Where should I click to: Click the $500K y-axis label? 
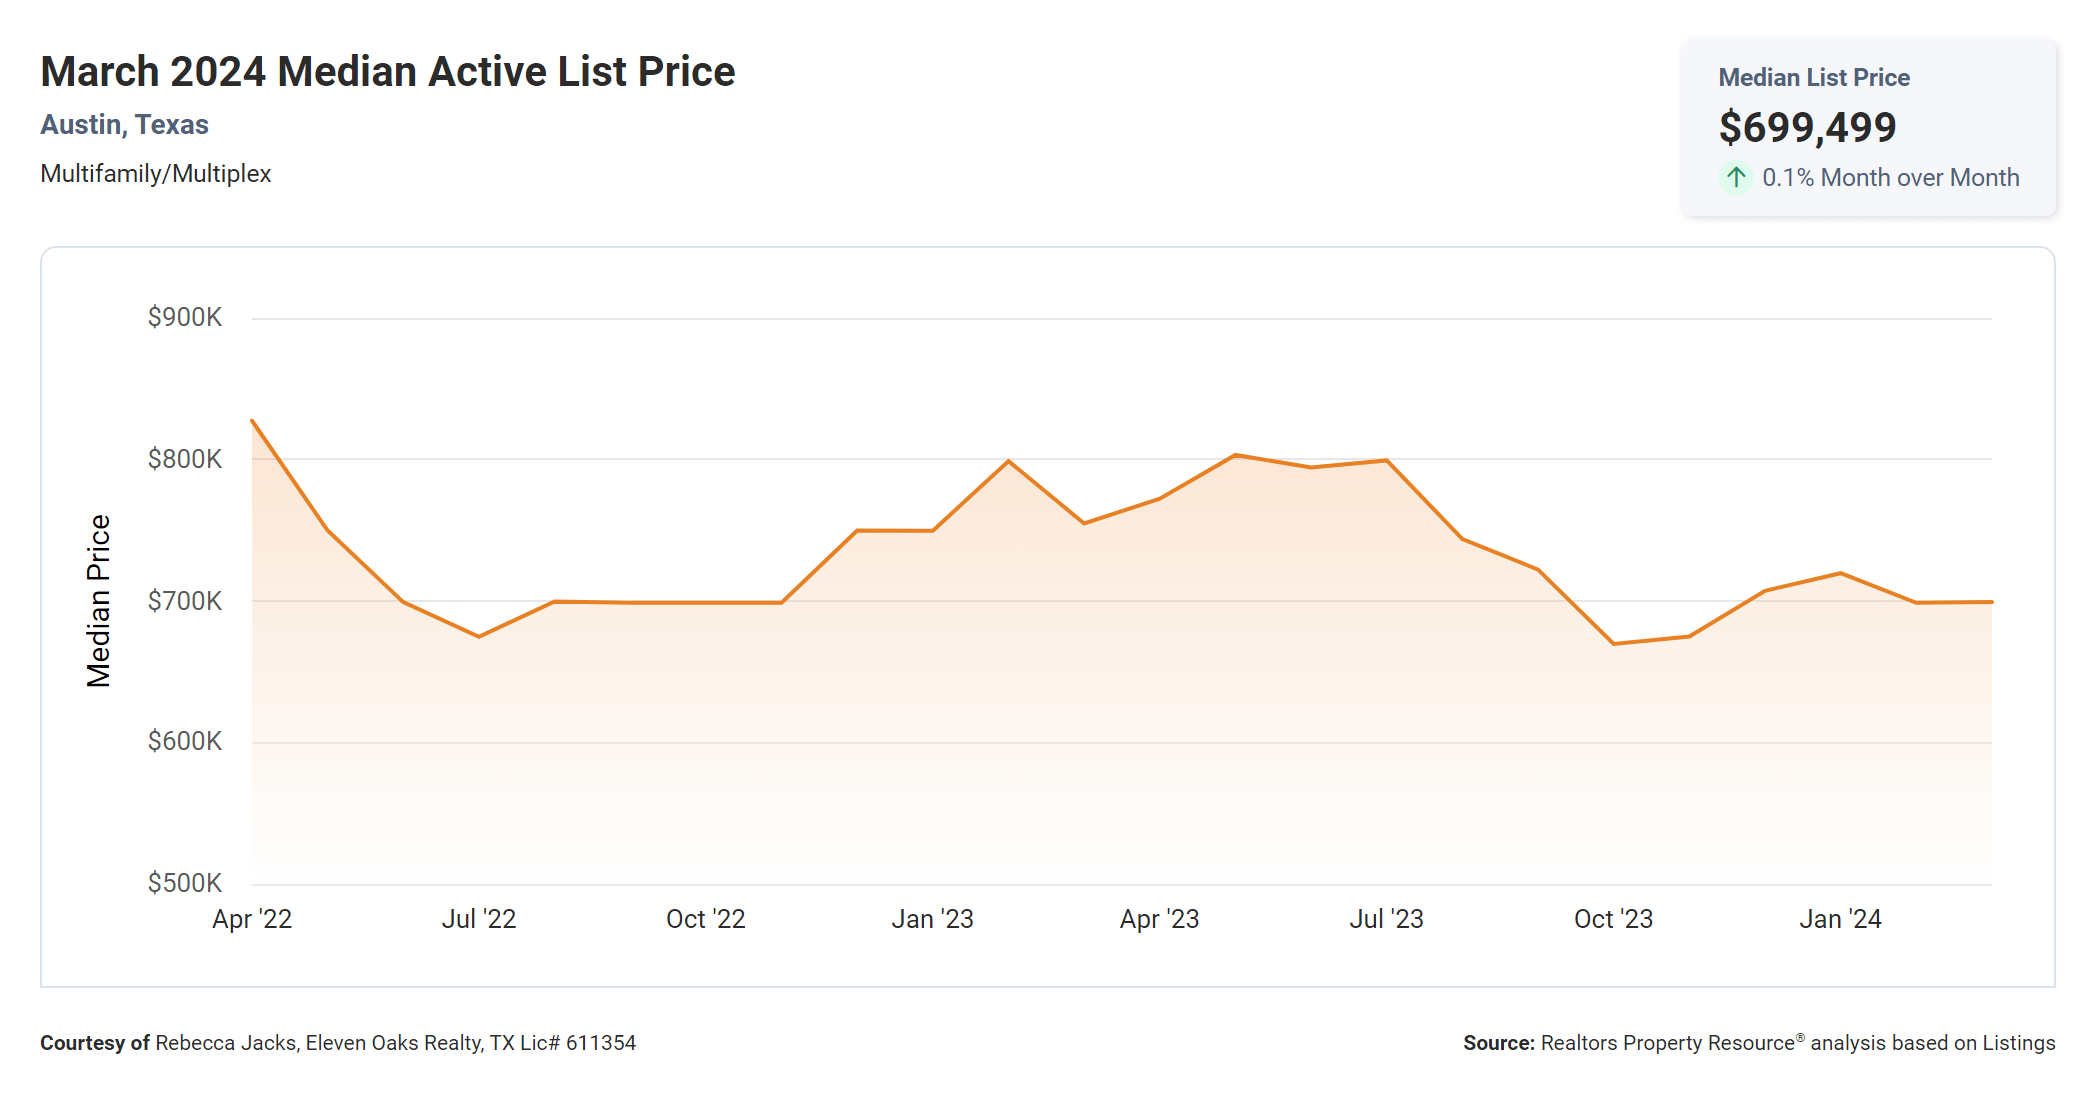tap(185, 883)
